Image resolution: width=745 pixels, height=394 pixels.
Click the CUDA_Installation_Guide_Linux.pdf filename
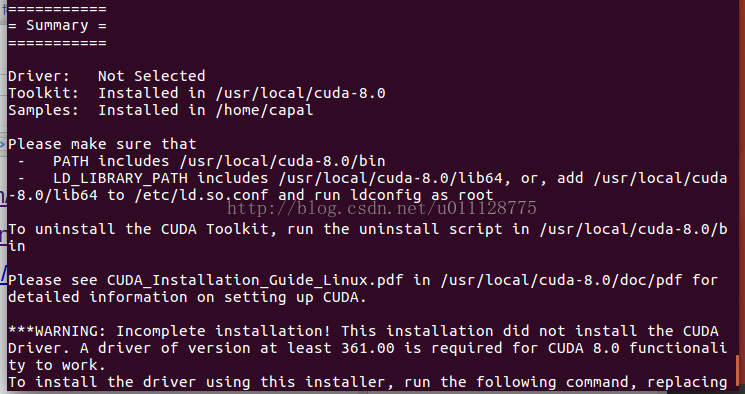[x=255, y=280]
